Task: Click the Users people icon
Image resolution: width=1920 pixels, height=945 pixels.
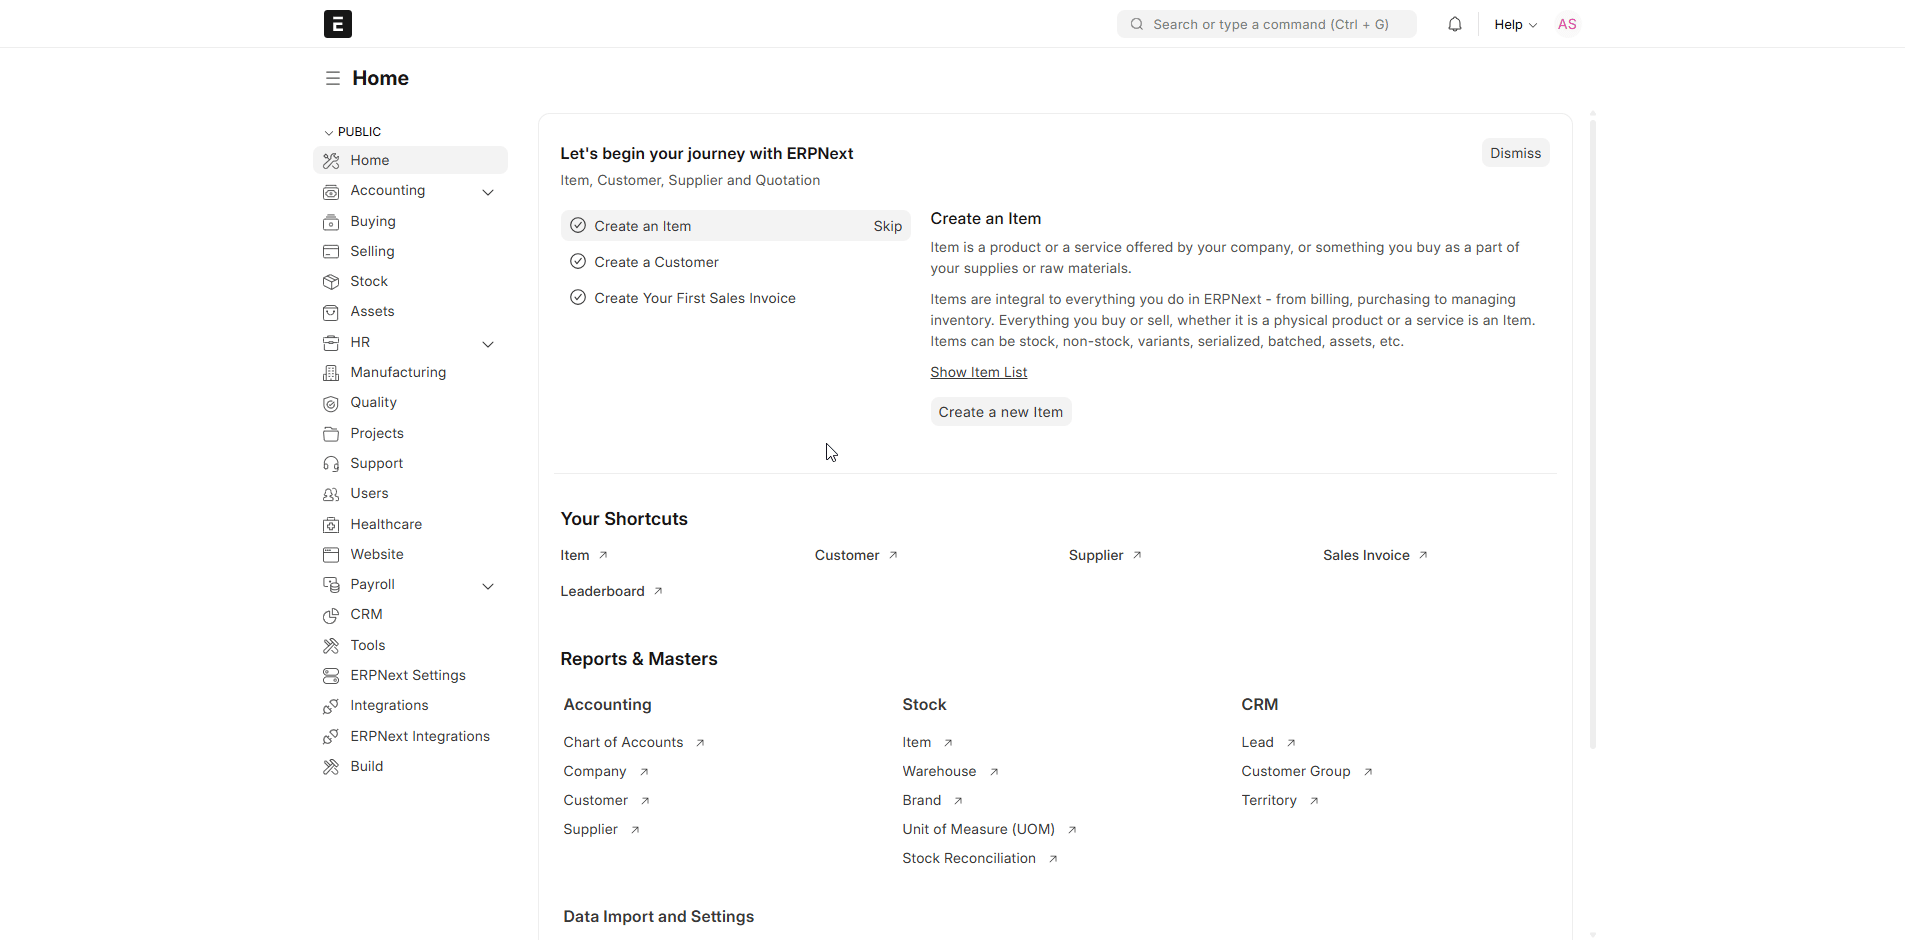Action: 331,495
